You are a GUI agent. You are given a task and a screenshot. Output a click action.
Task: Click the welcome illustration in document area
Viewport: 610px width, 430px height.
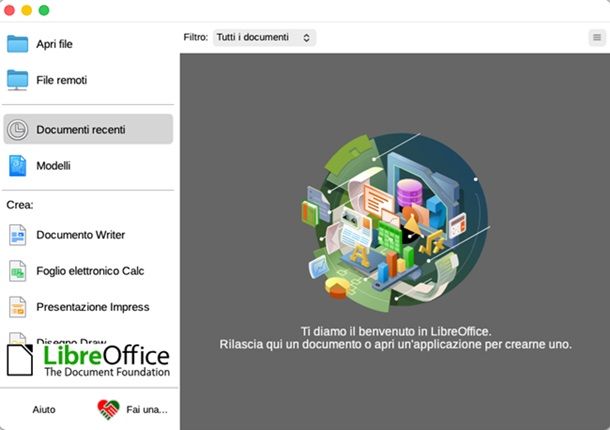pyautogui.click(x=395, y=222)
